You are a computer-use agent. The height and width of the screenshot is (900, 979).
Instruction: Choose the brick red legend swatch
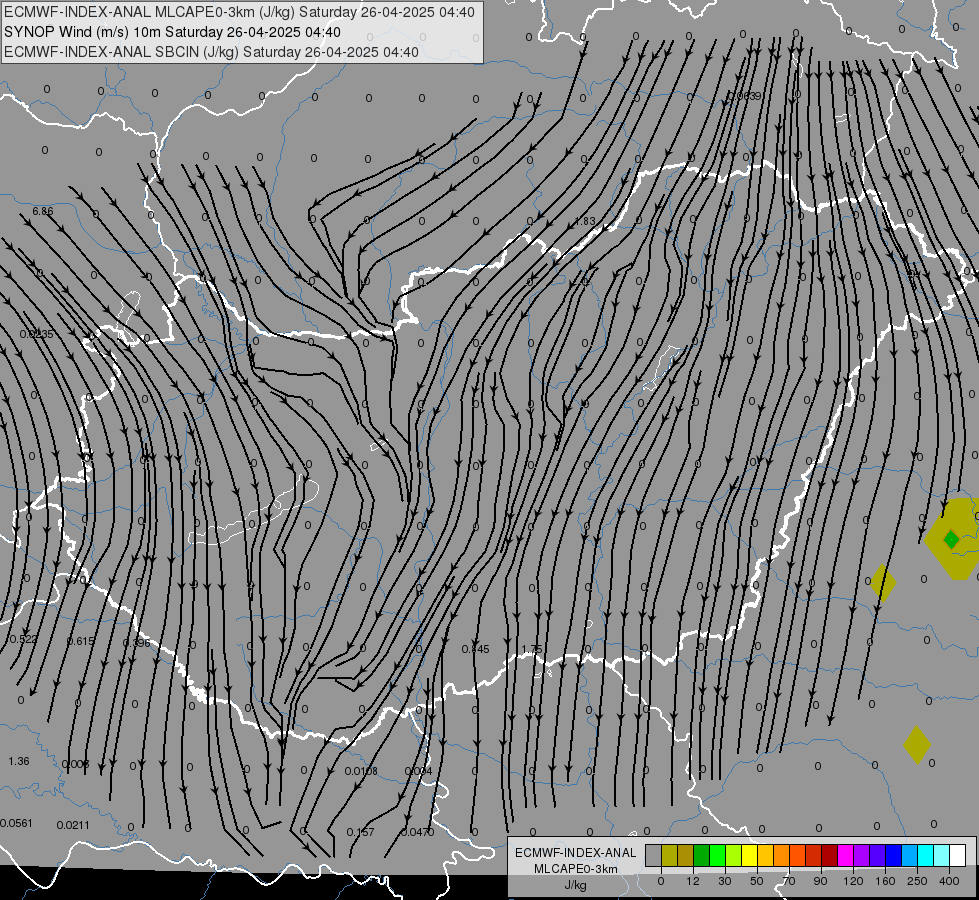[x=814, y=855]
